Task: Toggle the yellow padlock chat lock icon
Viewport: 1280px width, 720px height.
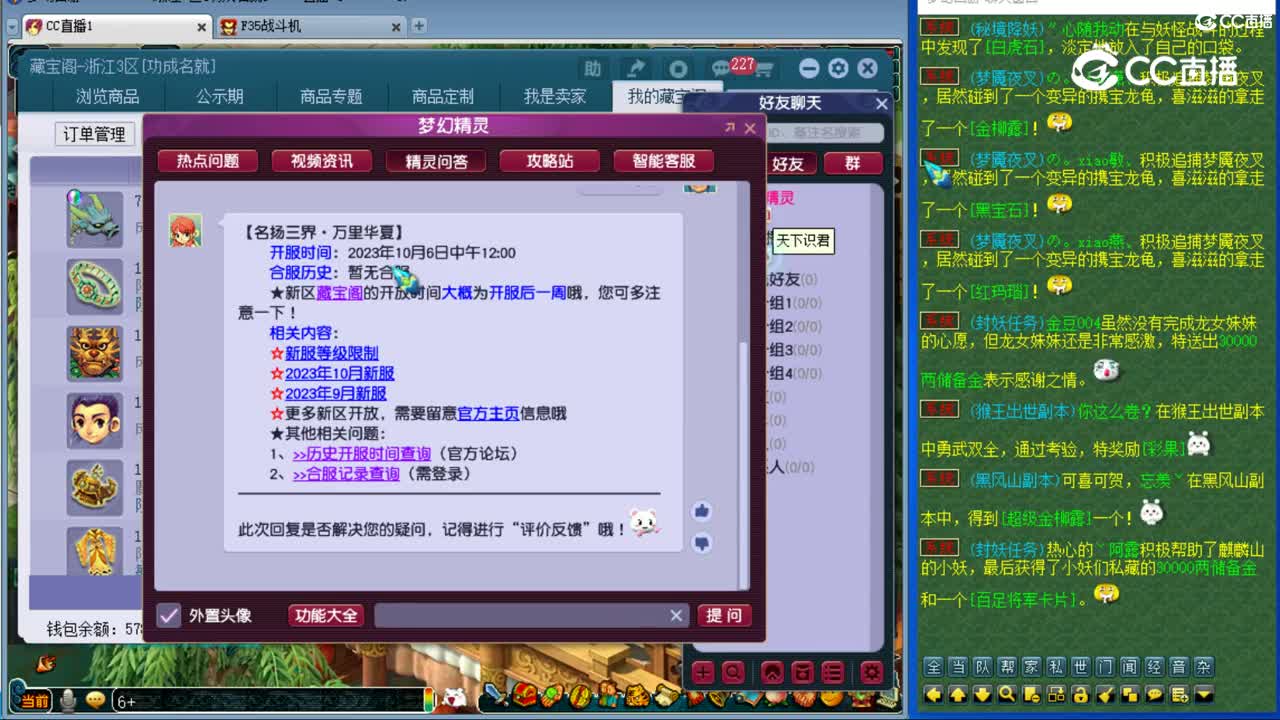Action: click(x=1081, y=694)
